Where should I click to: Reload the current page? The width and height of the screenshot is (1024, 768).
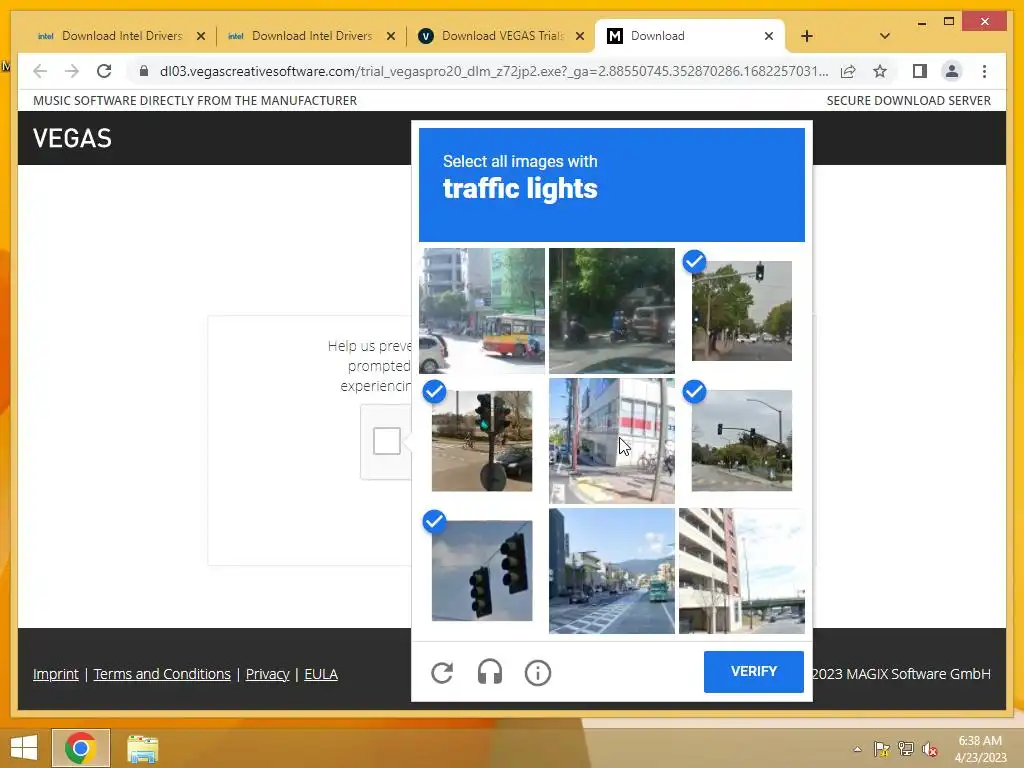coord(104,71)
